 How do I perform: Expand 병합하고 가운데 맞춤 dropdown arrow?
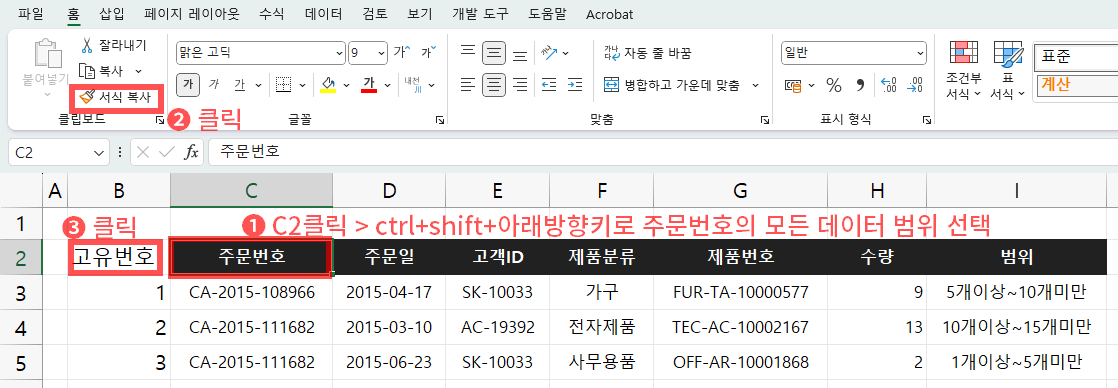pyautogui.click(x=755, y=85)
